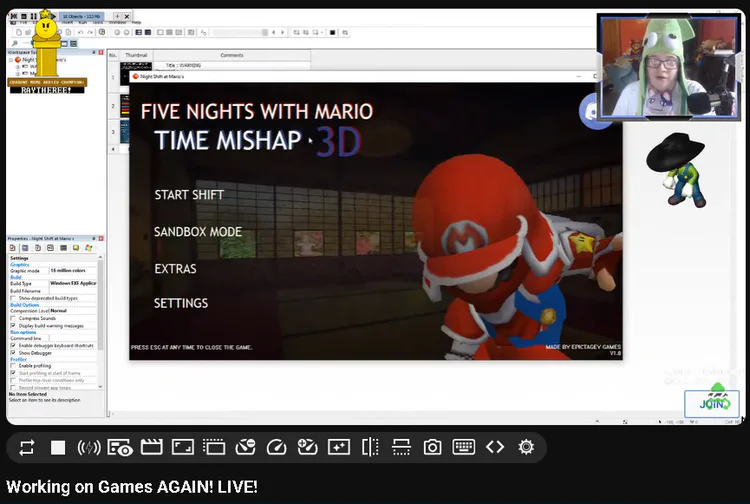Toggle Compress Sounds checkbox

click(x=13, y=318)
